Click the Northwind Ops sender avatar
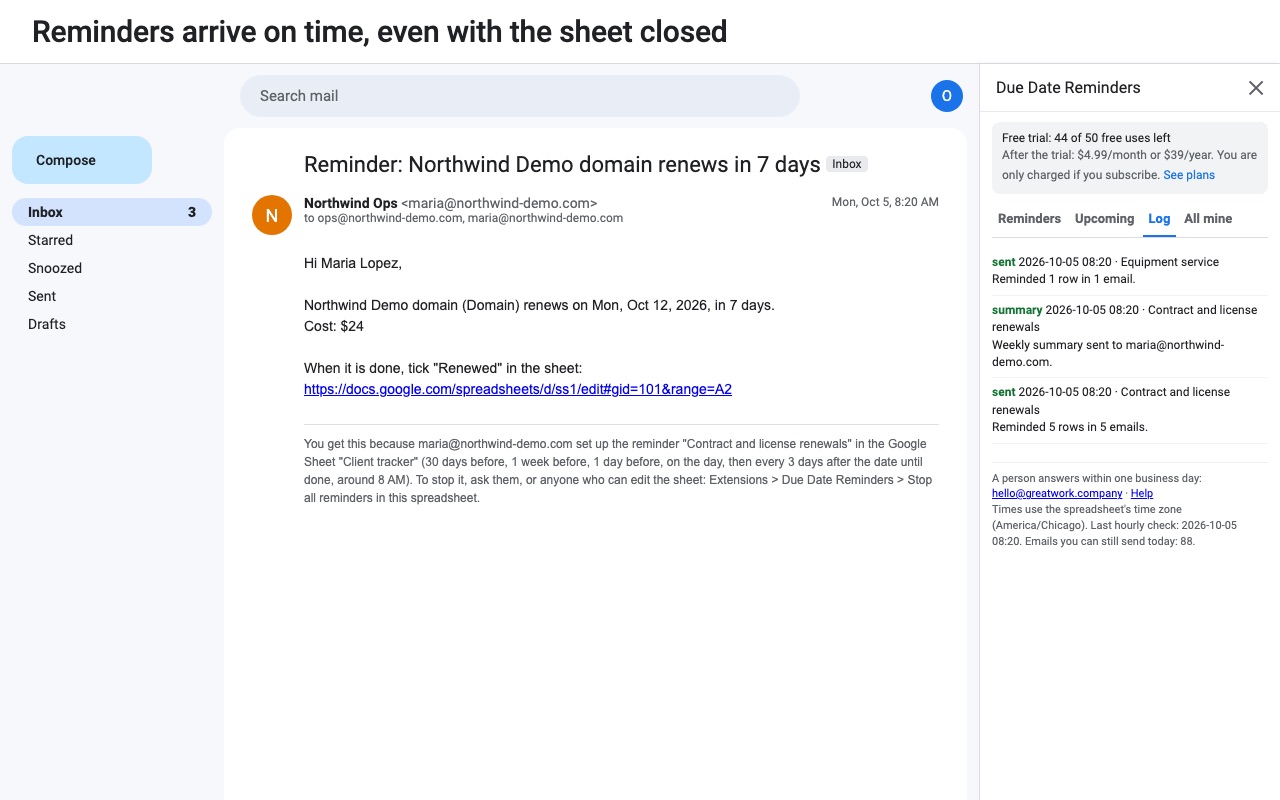The width and height of the screenshot is (1280, 800). coord(272,215)
